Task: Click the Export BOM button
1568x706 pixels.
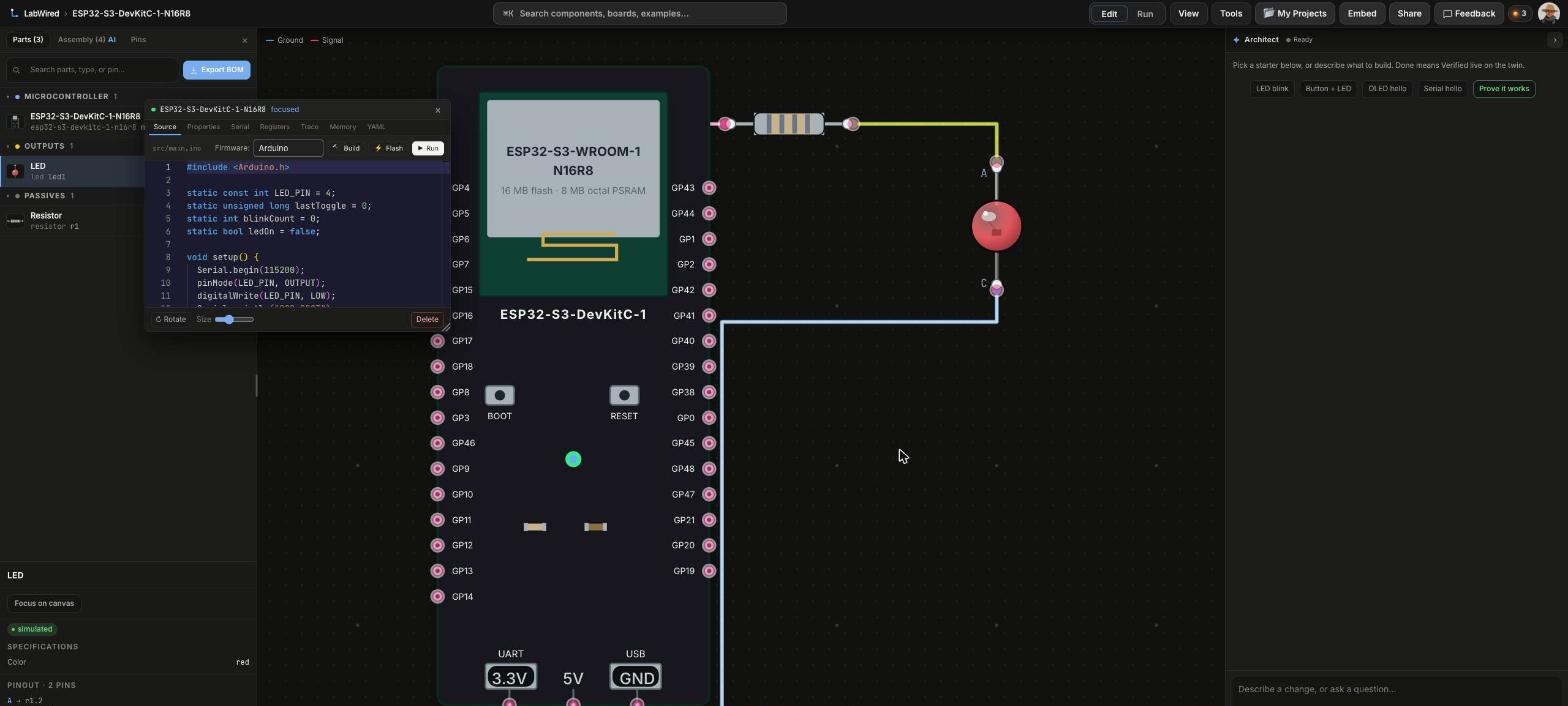Action: point(217,70)
